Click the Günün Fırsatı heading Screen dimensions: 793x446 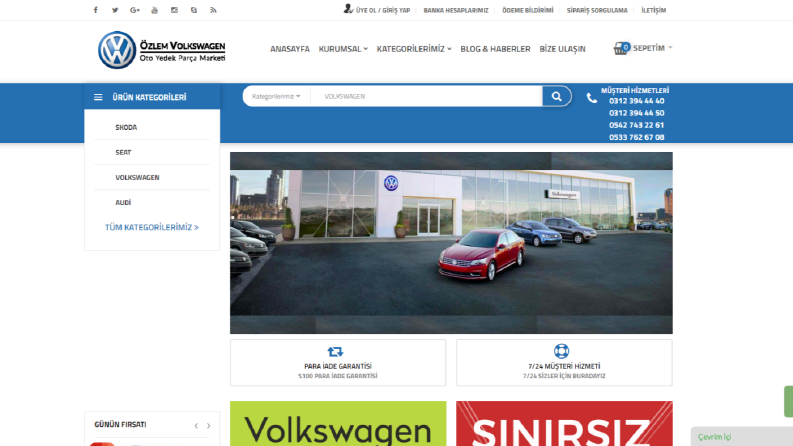coord(120,425)
